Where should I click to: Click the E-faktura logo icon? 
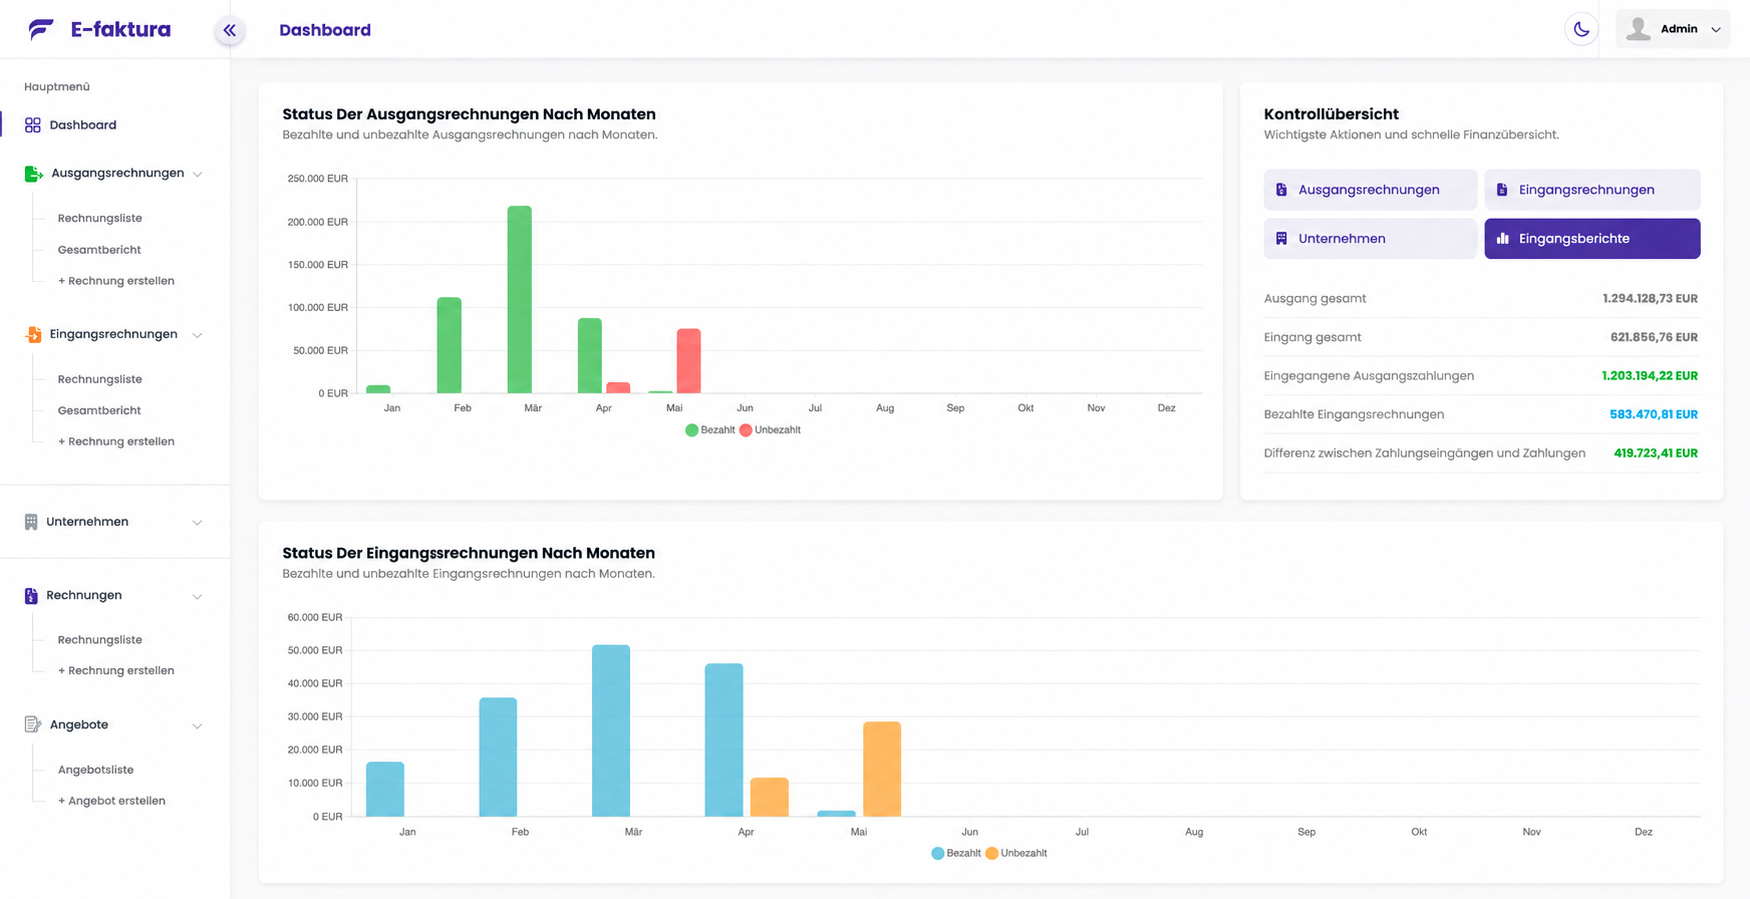pos(41,29)
